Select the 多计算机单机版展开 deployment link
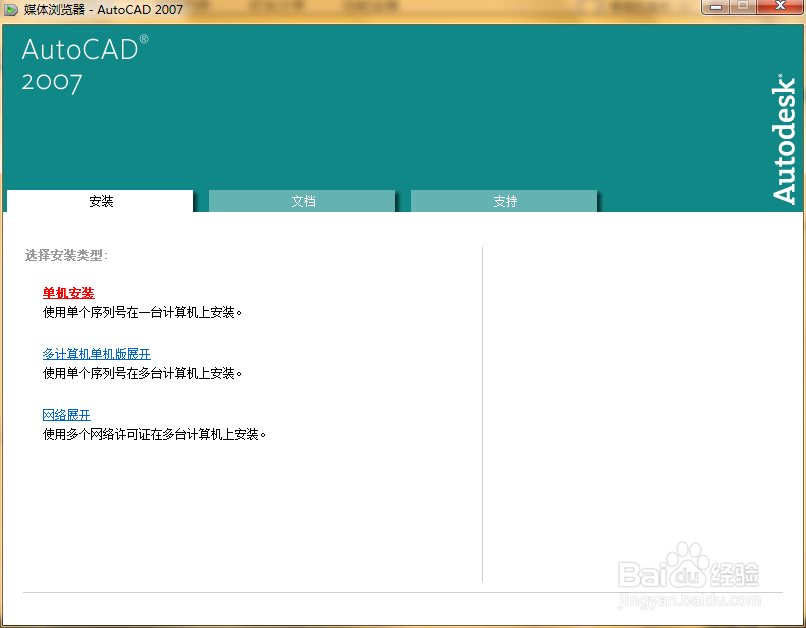This screenshot has width=806, height=628. (x=95, y=353)
